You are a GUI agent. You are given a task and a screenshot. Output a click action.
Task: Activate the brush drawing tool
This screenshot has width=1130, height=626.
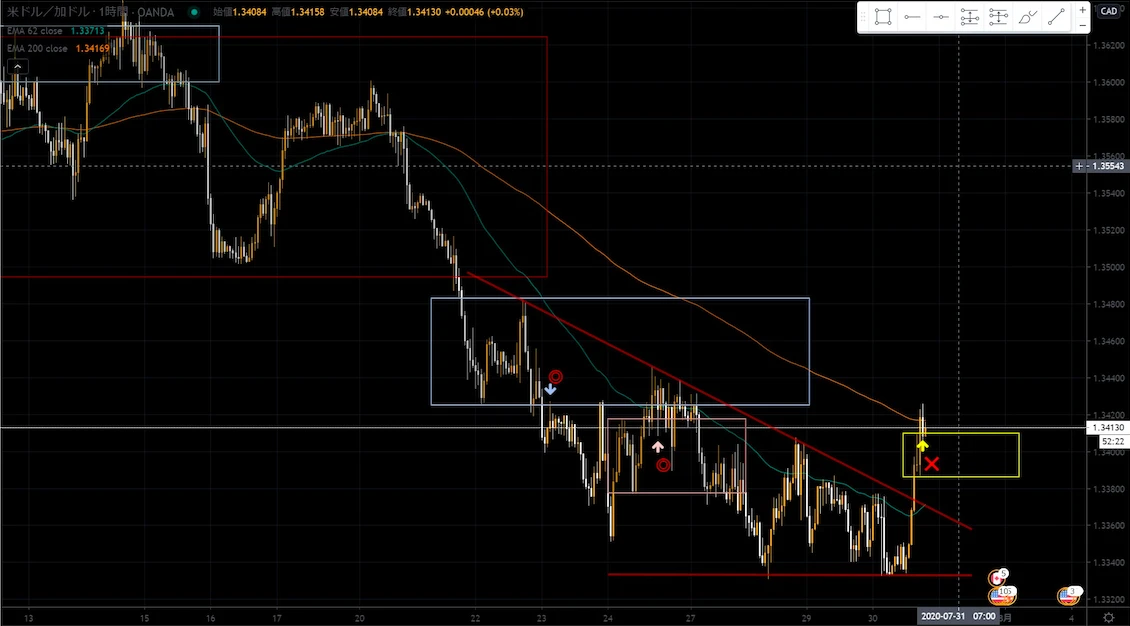pos(1027,17)
